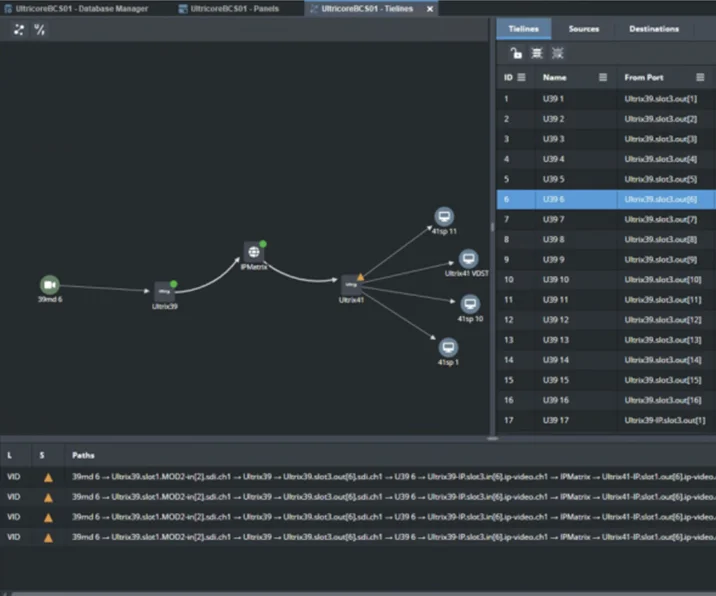Click the 39md 6 camera source node

point(50,285)
